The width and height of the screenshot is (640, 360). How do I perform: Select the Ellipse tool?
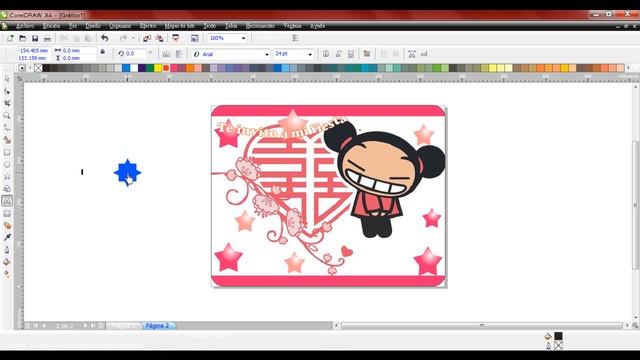tap(7, 164)
